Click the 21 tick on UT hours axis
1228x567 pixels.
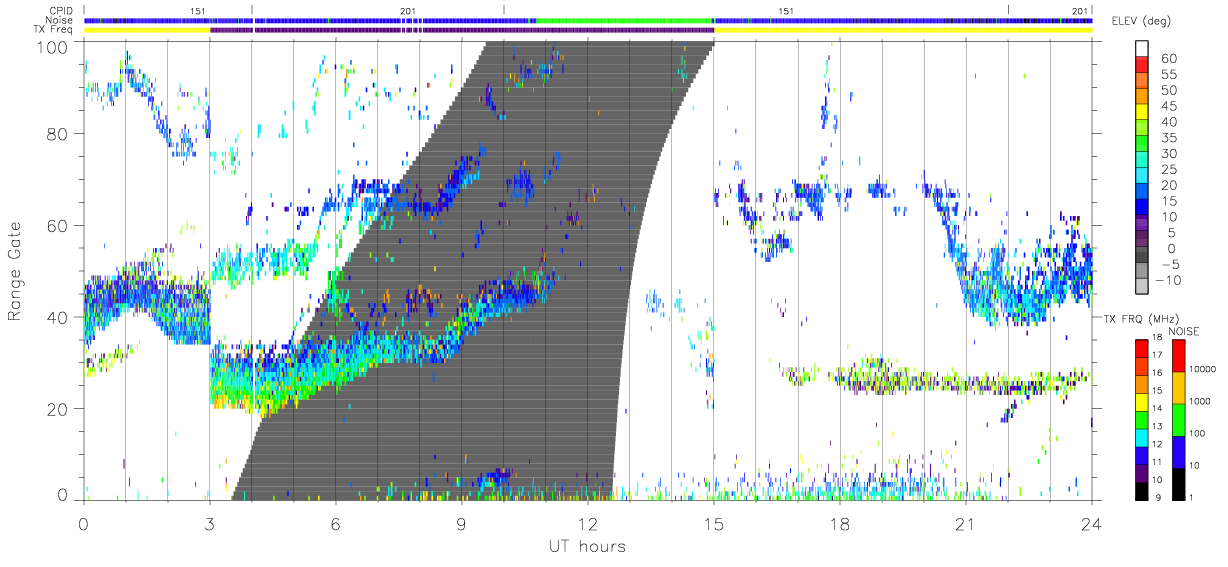pyautogui.click(x=966, y=523)
